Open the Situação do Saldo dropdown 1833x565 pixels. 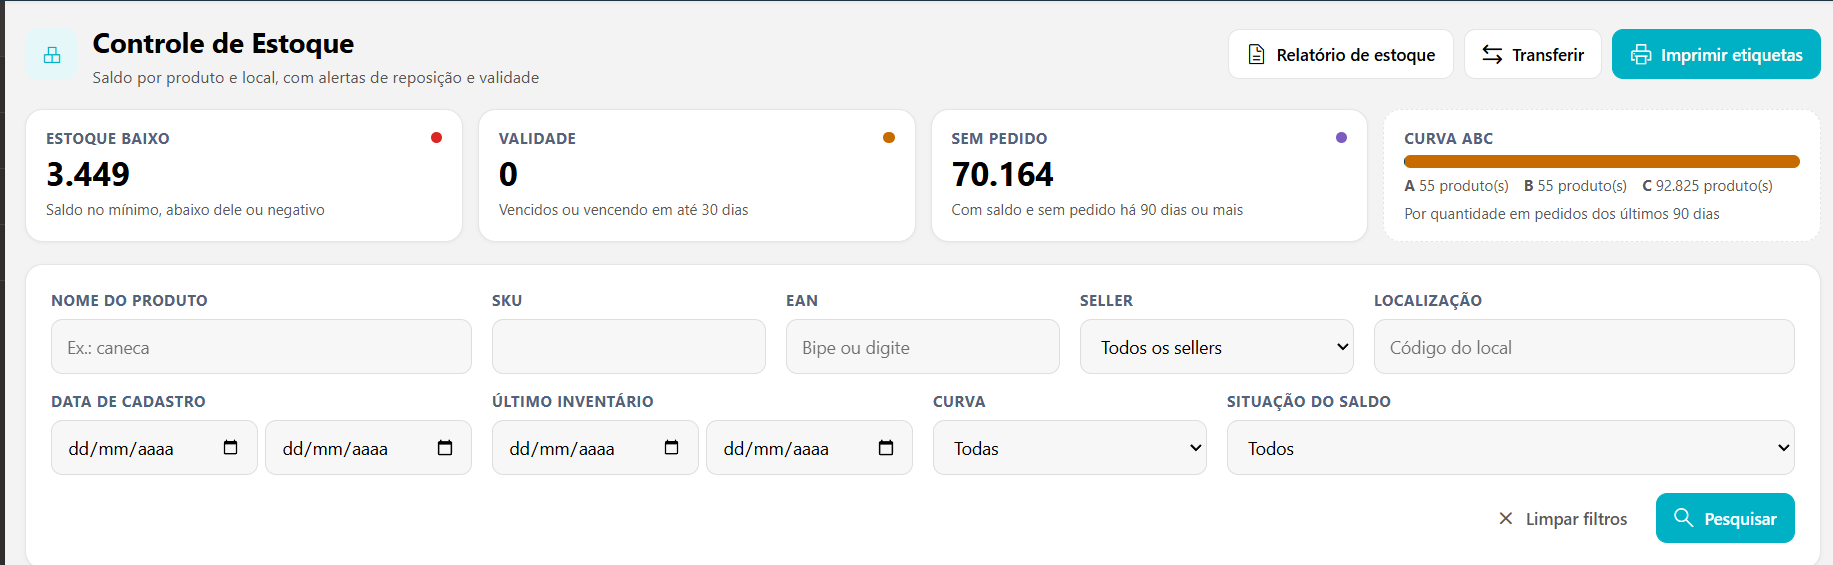coord(1511,448)
